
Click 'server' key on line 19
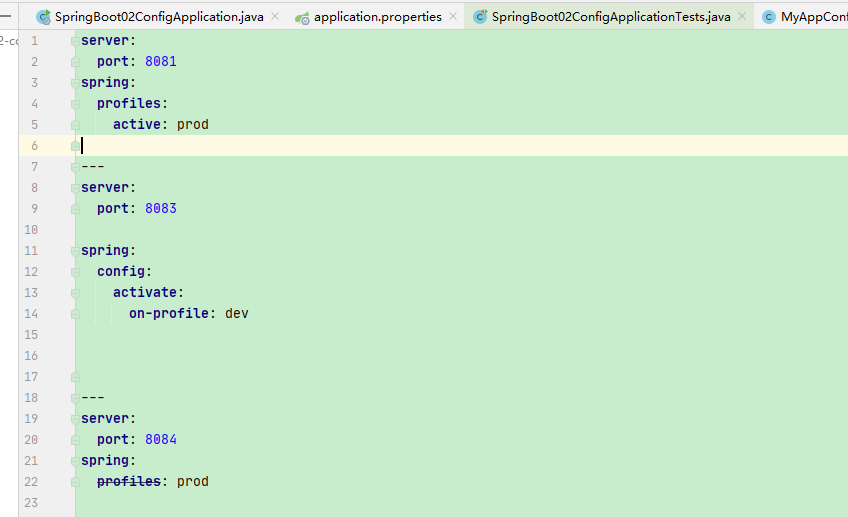(105, 419)
